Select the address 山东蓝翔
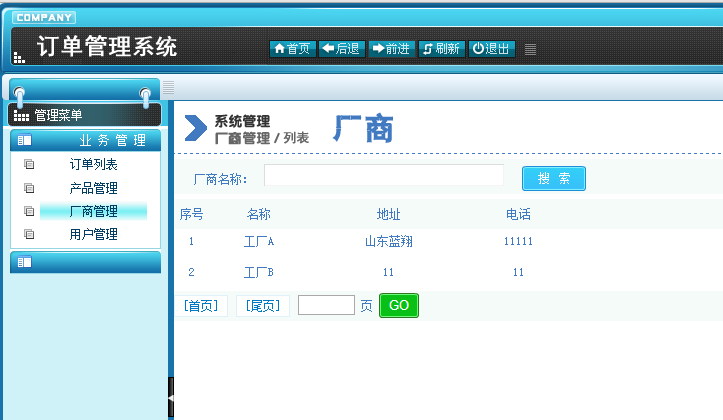 pyautogui.click(x=388, y=241)
